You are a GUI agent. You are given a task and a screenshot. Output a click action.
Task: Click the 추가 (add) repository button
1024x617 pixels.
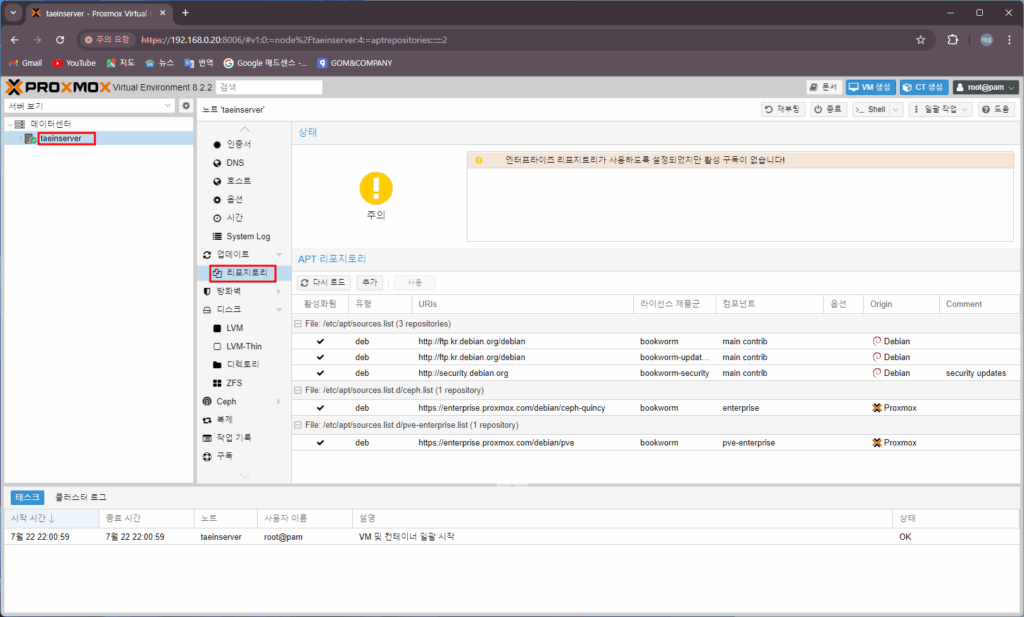(370, 283)
